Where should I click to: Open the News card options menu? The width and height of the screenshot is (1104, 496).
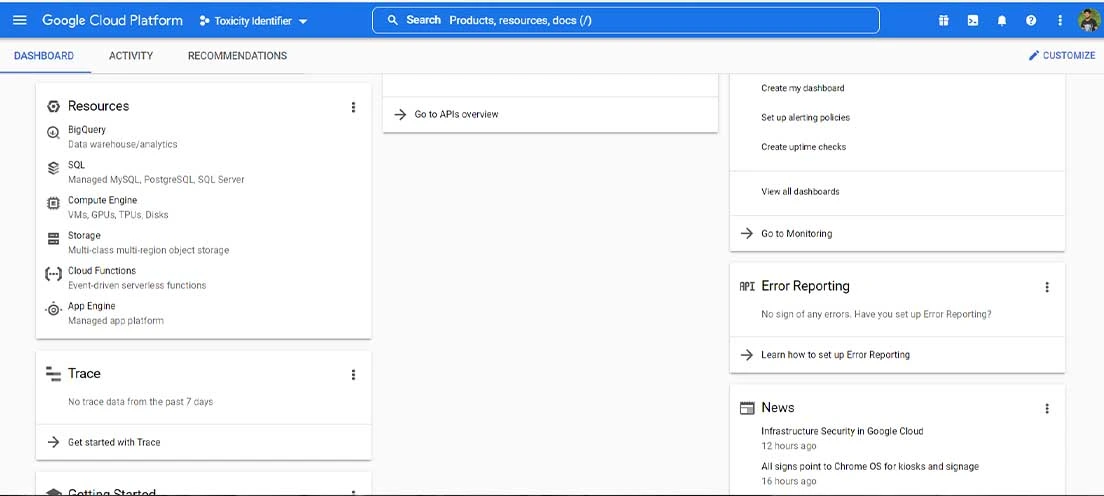tap(1047, 408)
